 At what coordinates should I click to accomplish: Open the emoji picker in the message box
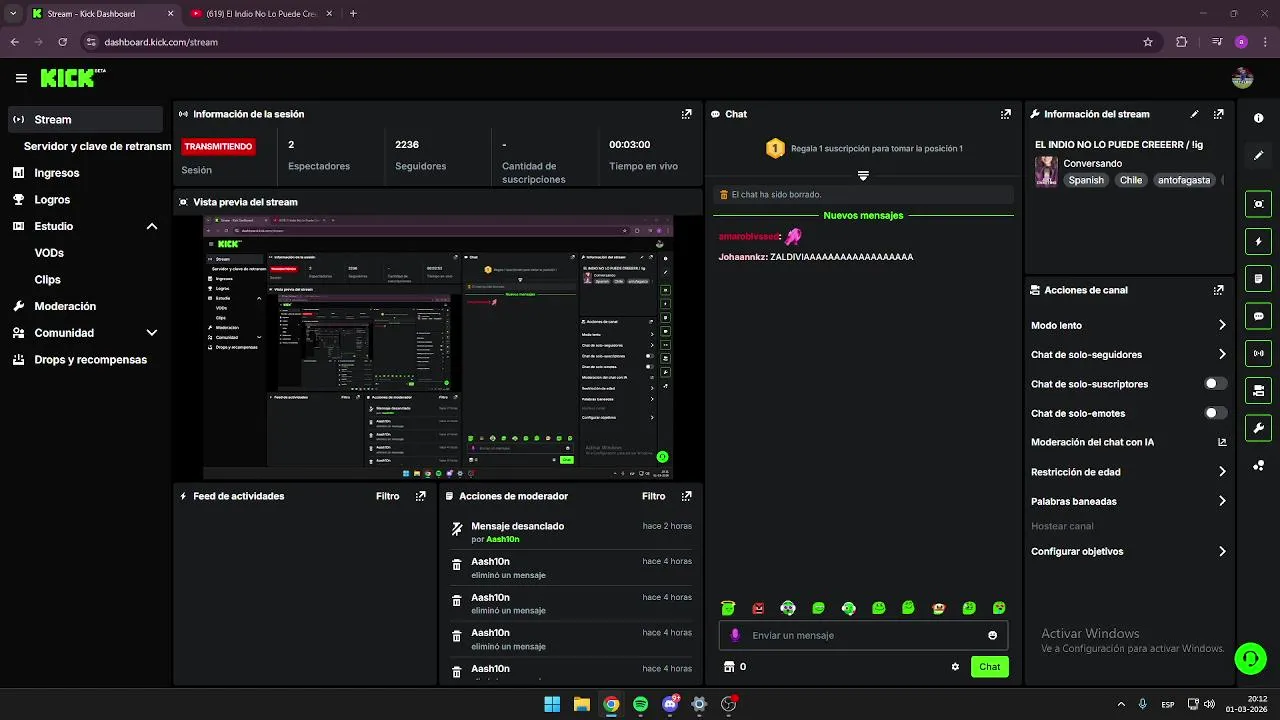pos(992,635)
